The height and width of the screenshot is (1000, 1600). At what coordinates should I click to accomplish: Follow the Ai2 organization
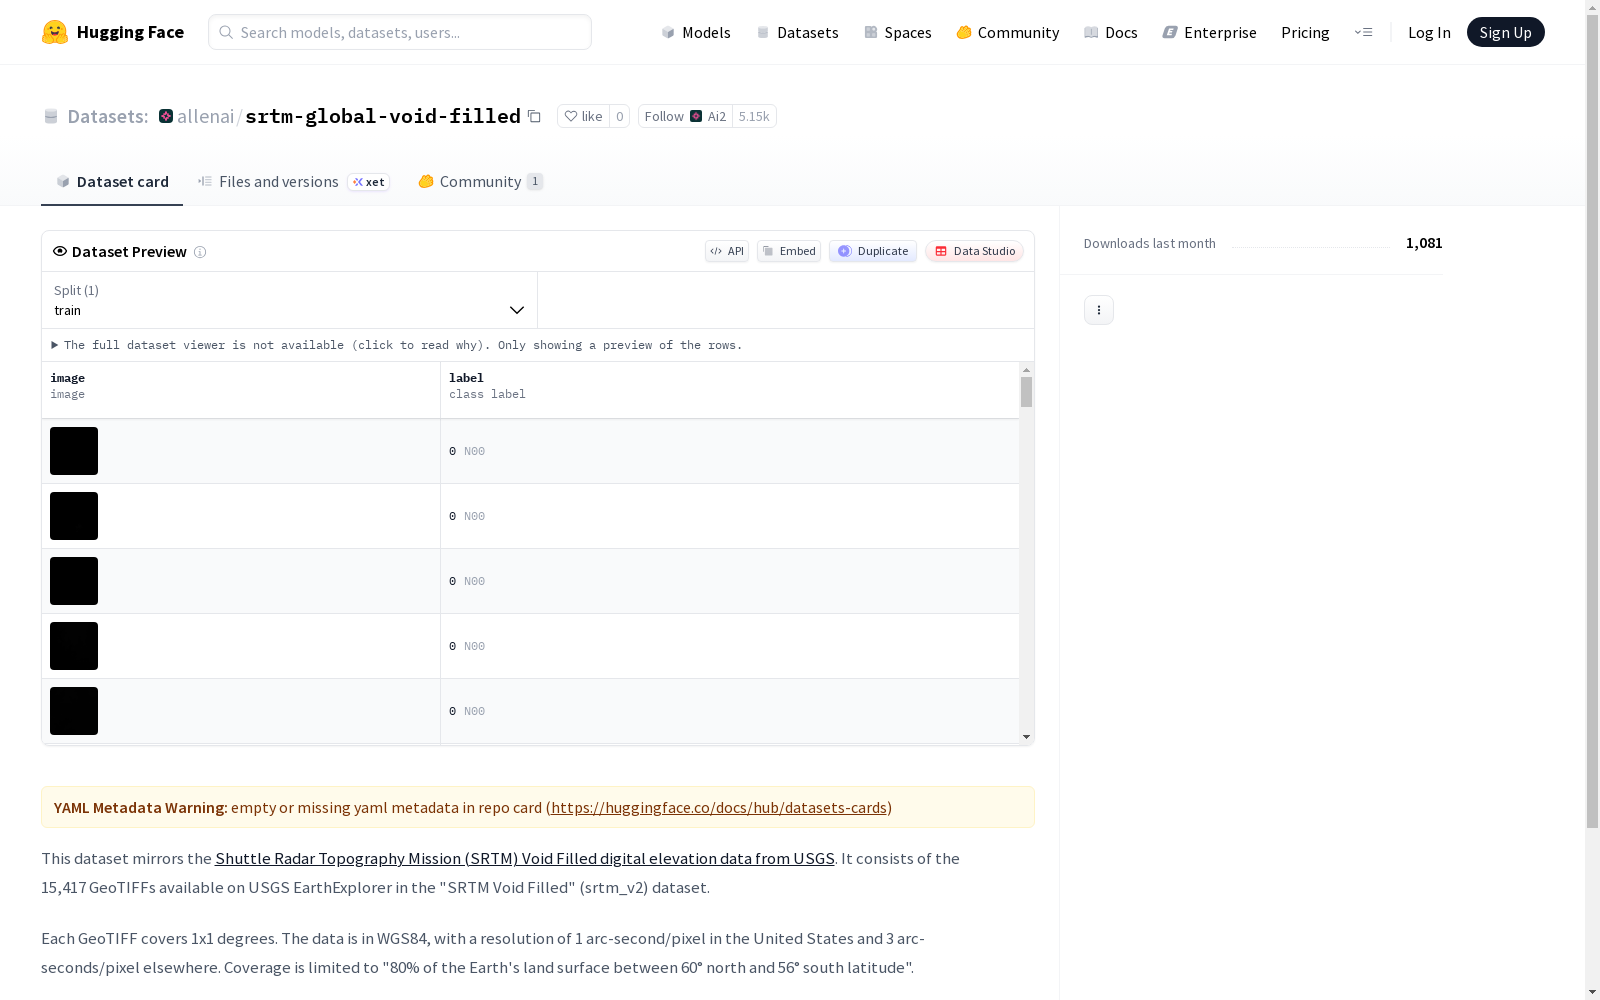[x=685, y=116]
